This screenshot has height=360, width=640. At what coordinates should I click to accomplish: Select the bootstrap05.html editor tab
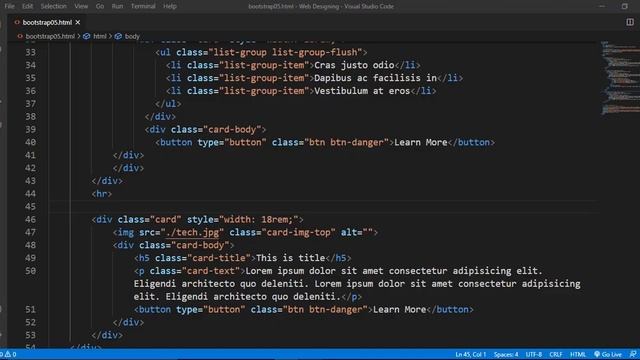click(x=47, y=22)
